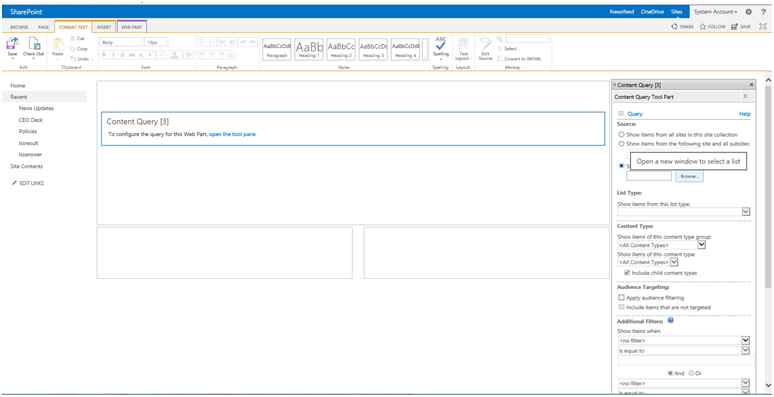Image resolution: width=774 pixels, height=397 pixels.
Task: Switch to the WEB PART ribbon tab
Action: (132, 27)
